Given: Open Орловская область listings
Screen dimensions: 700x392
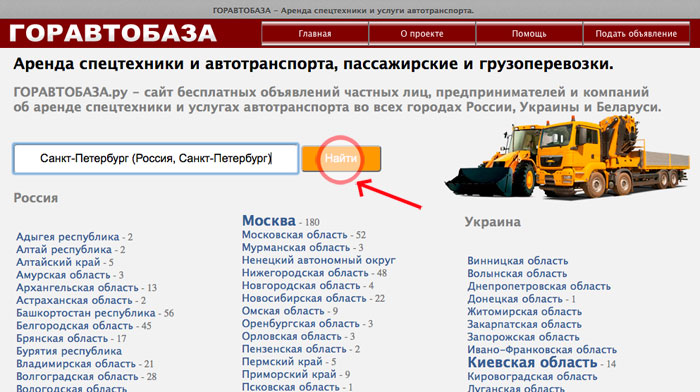Looking at the screenshot, I should (292, 336).
